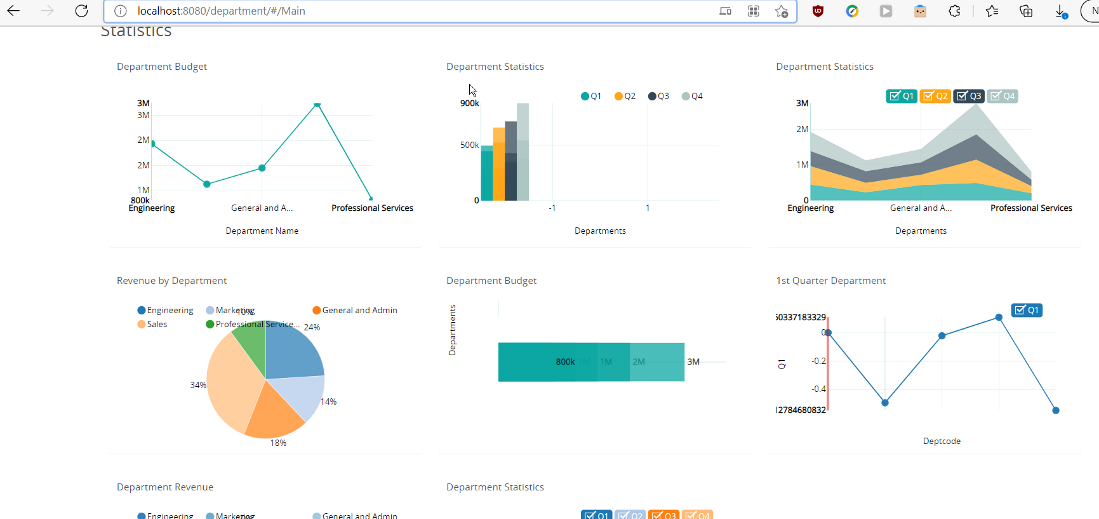Image resolution: width=1099 pixels, height=519 pixels.
Task: Reload the page with the refresh icon
Action: [x=82, y=11]
